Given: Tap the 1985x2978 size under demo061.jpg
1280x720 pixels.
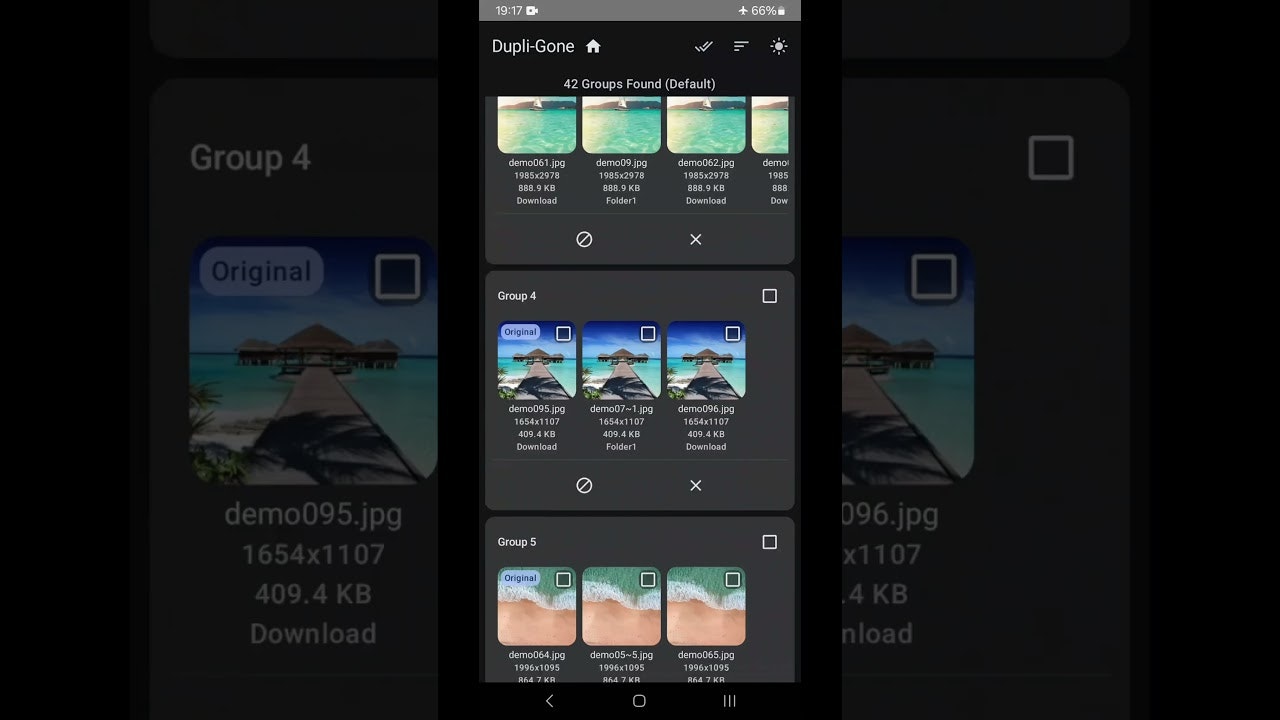Looking at the screenshot, I should coord(537,176).
